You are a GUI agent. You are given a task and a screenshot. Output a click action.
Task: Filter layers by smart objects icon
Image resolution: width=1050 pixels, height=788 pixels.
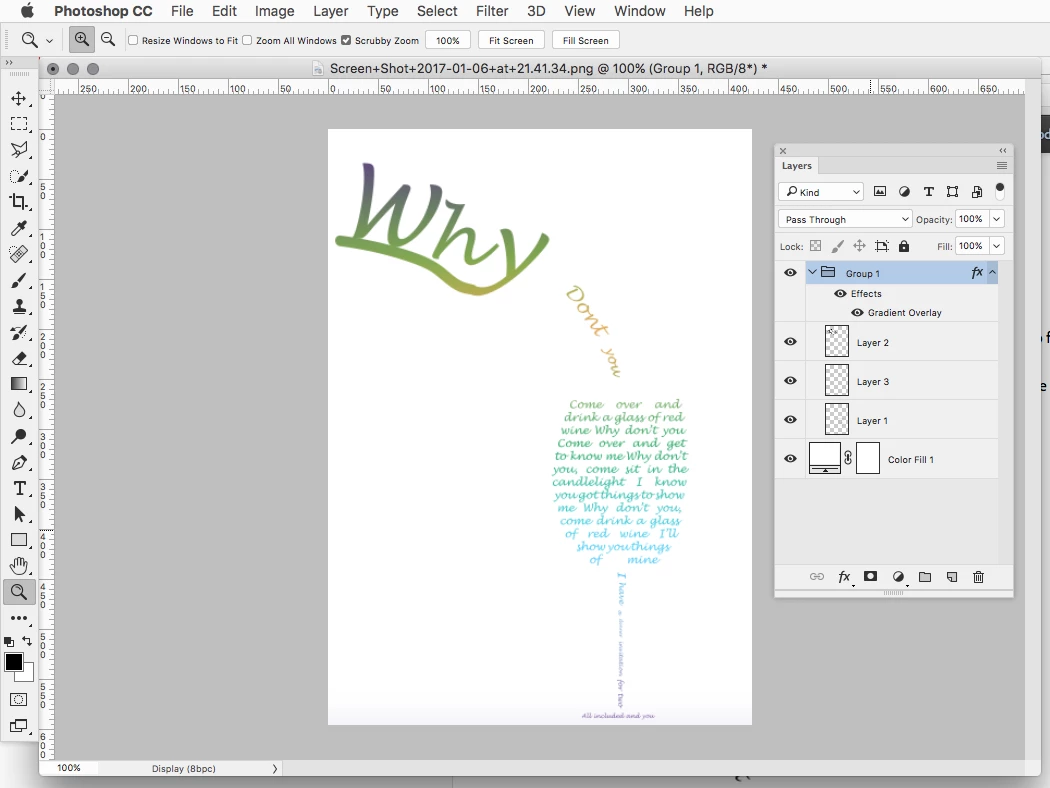click(x=977, y=192)
